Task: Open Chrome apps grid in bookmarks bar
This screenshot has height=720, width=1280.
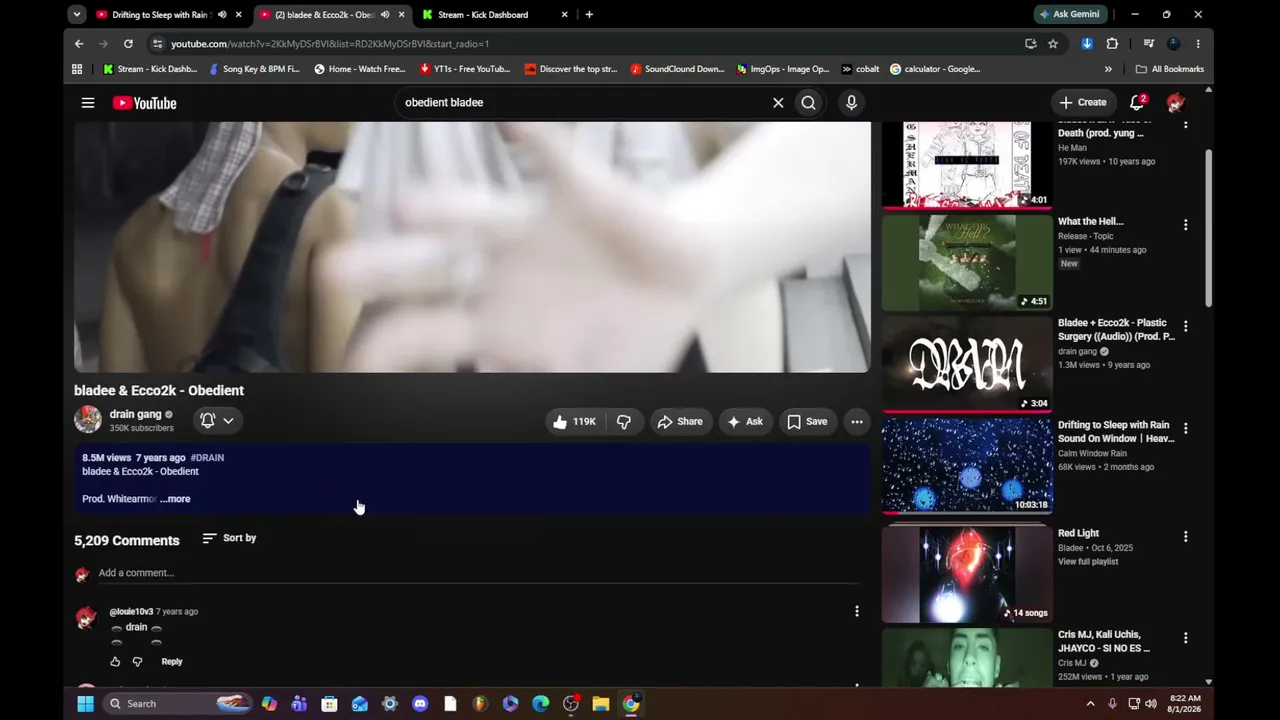Action: click(77, 69)
